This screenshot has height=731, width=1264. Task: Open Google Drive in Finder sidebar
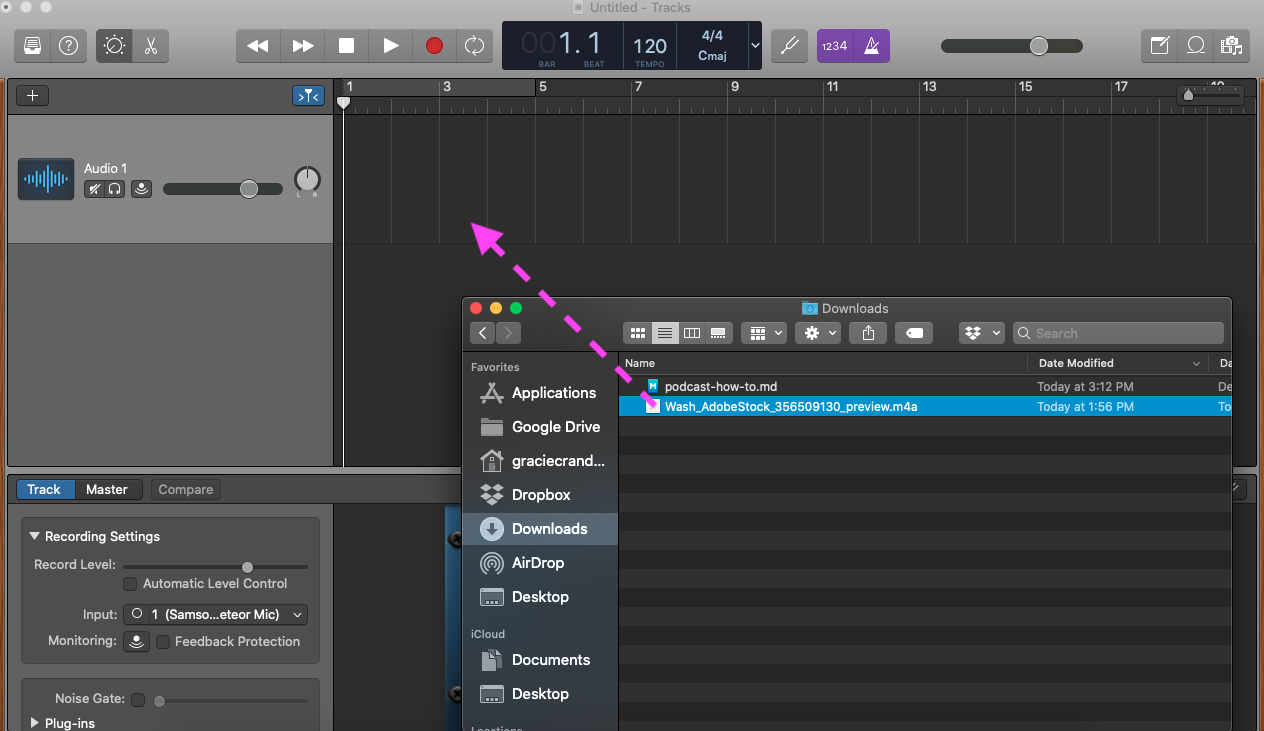(x=540, y=427)
